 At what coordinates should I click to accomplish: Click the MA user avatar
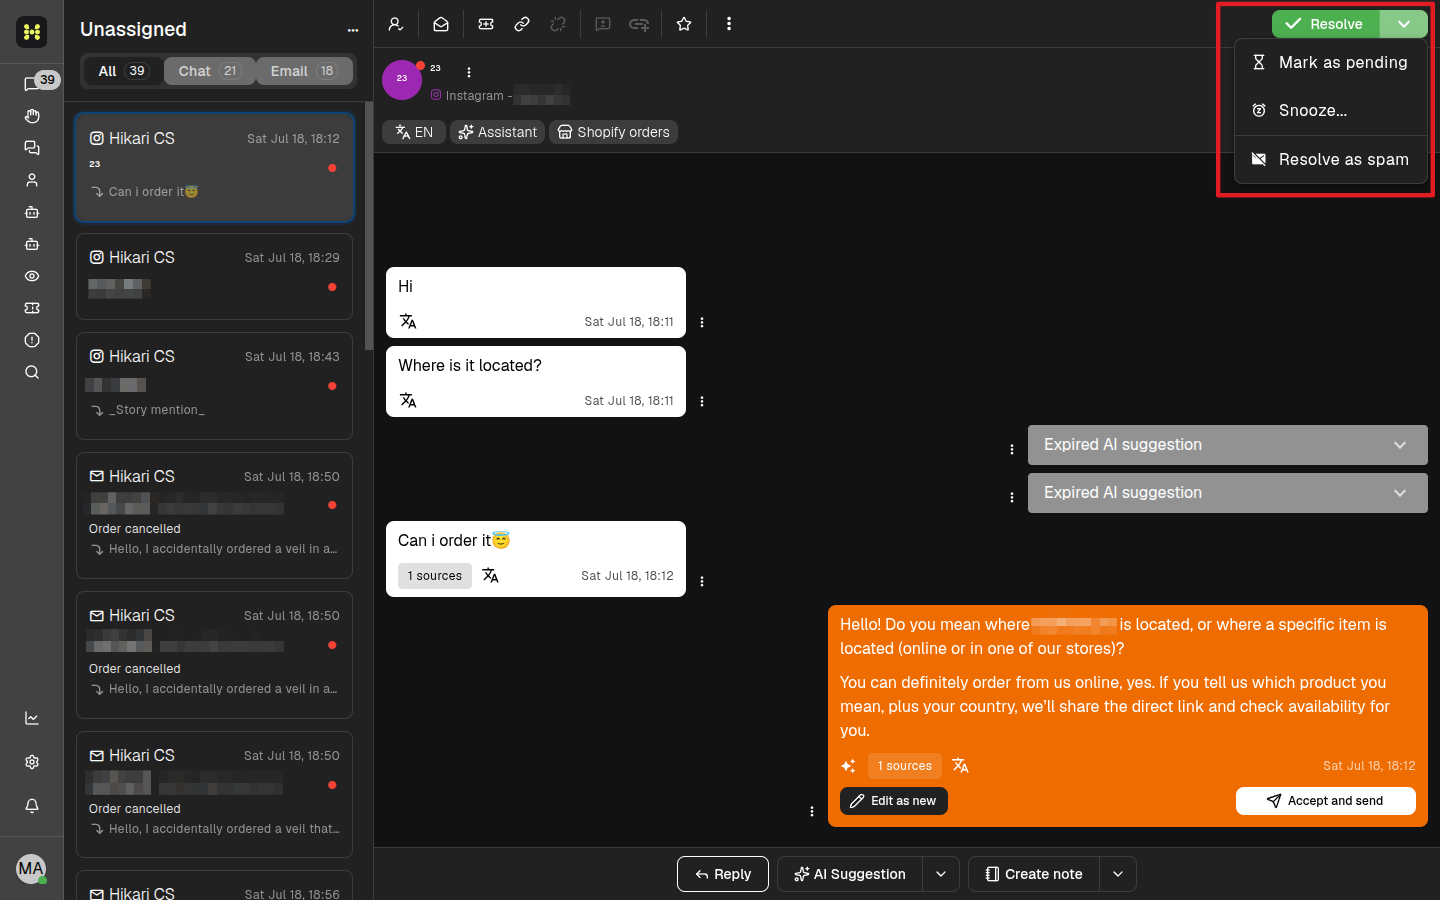coord(31,869)
